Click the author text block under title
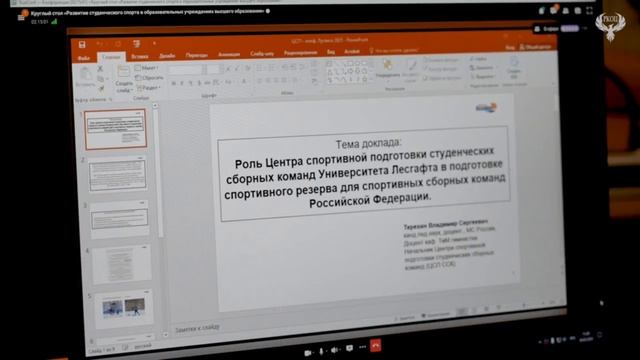 (449, 244)
